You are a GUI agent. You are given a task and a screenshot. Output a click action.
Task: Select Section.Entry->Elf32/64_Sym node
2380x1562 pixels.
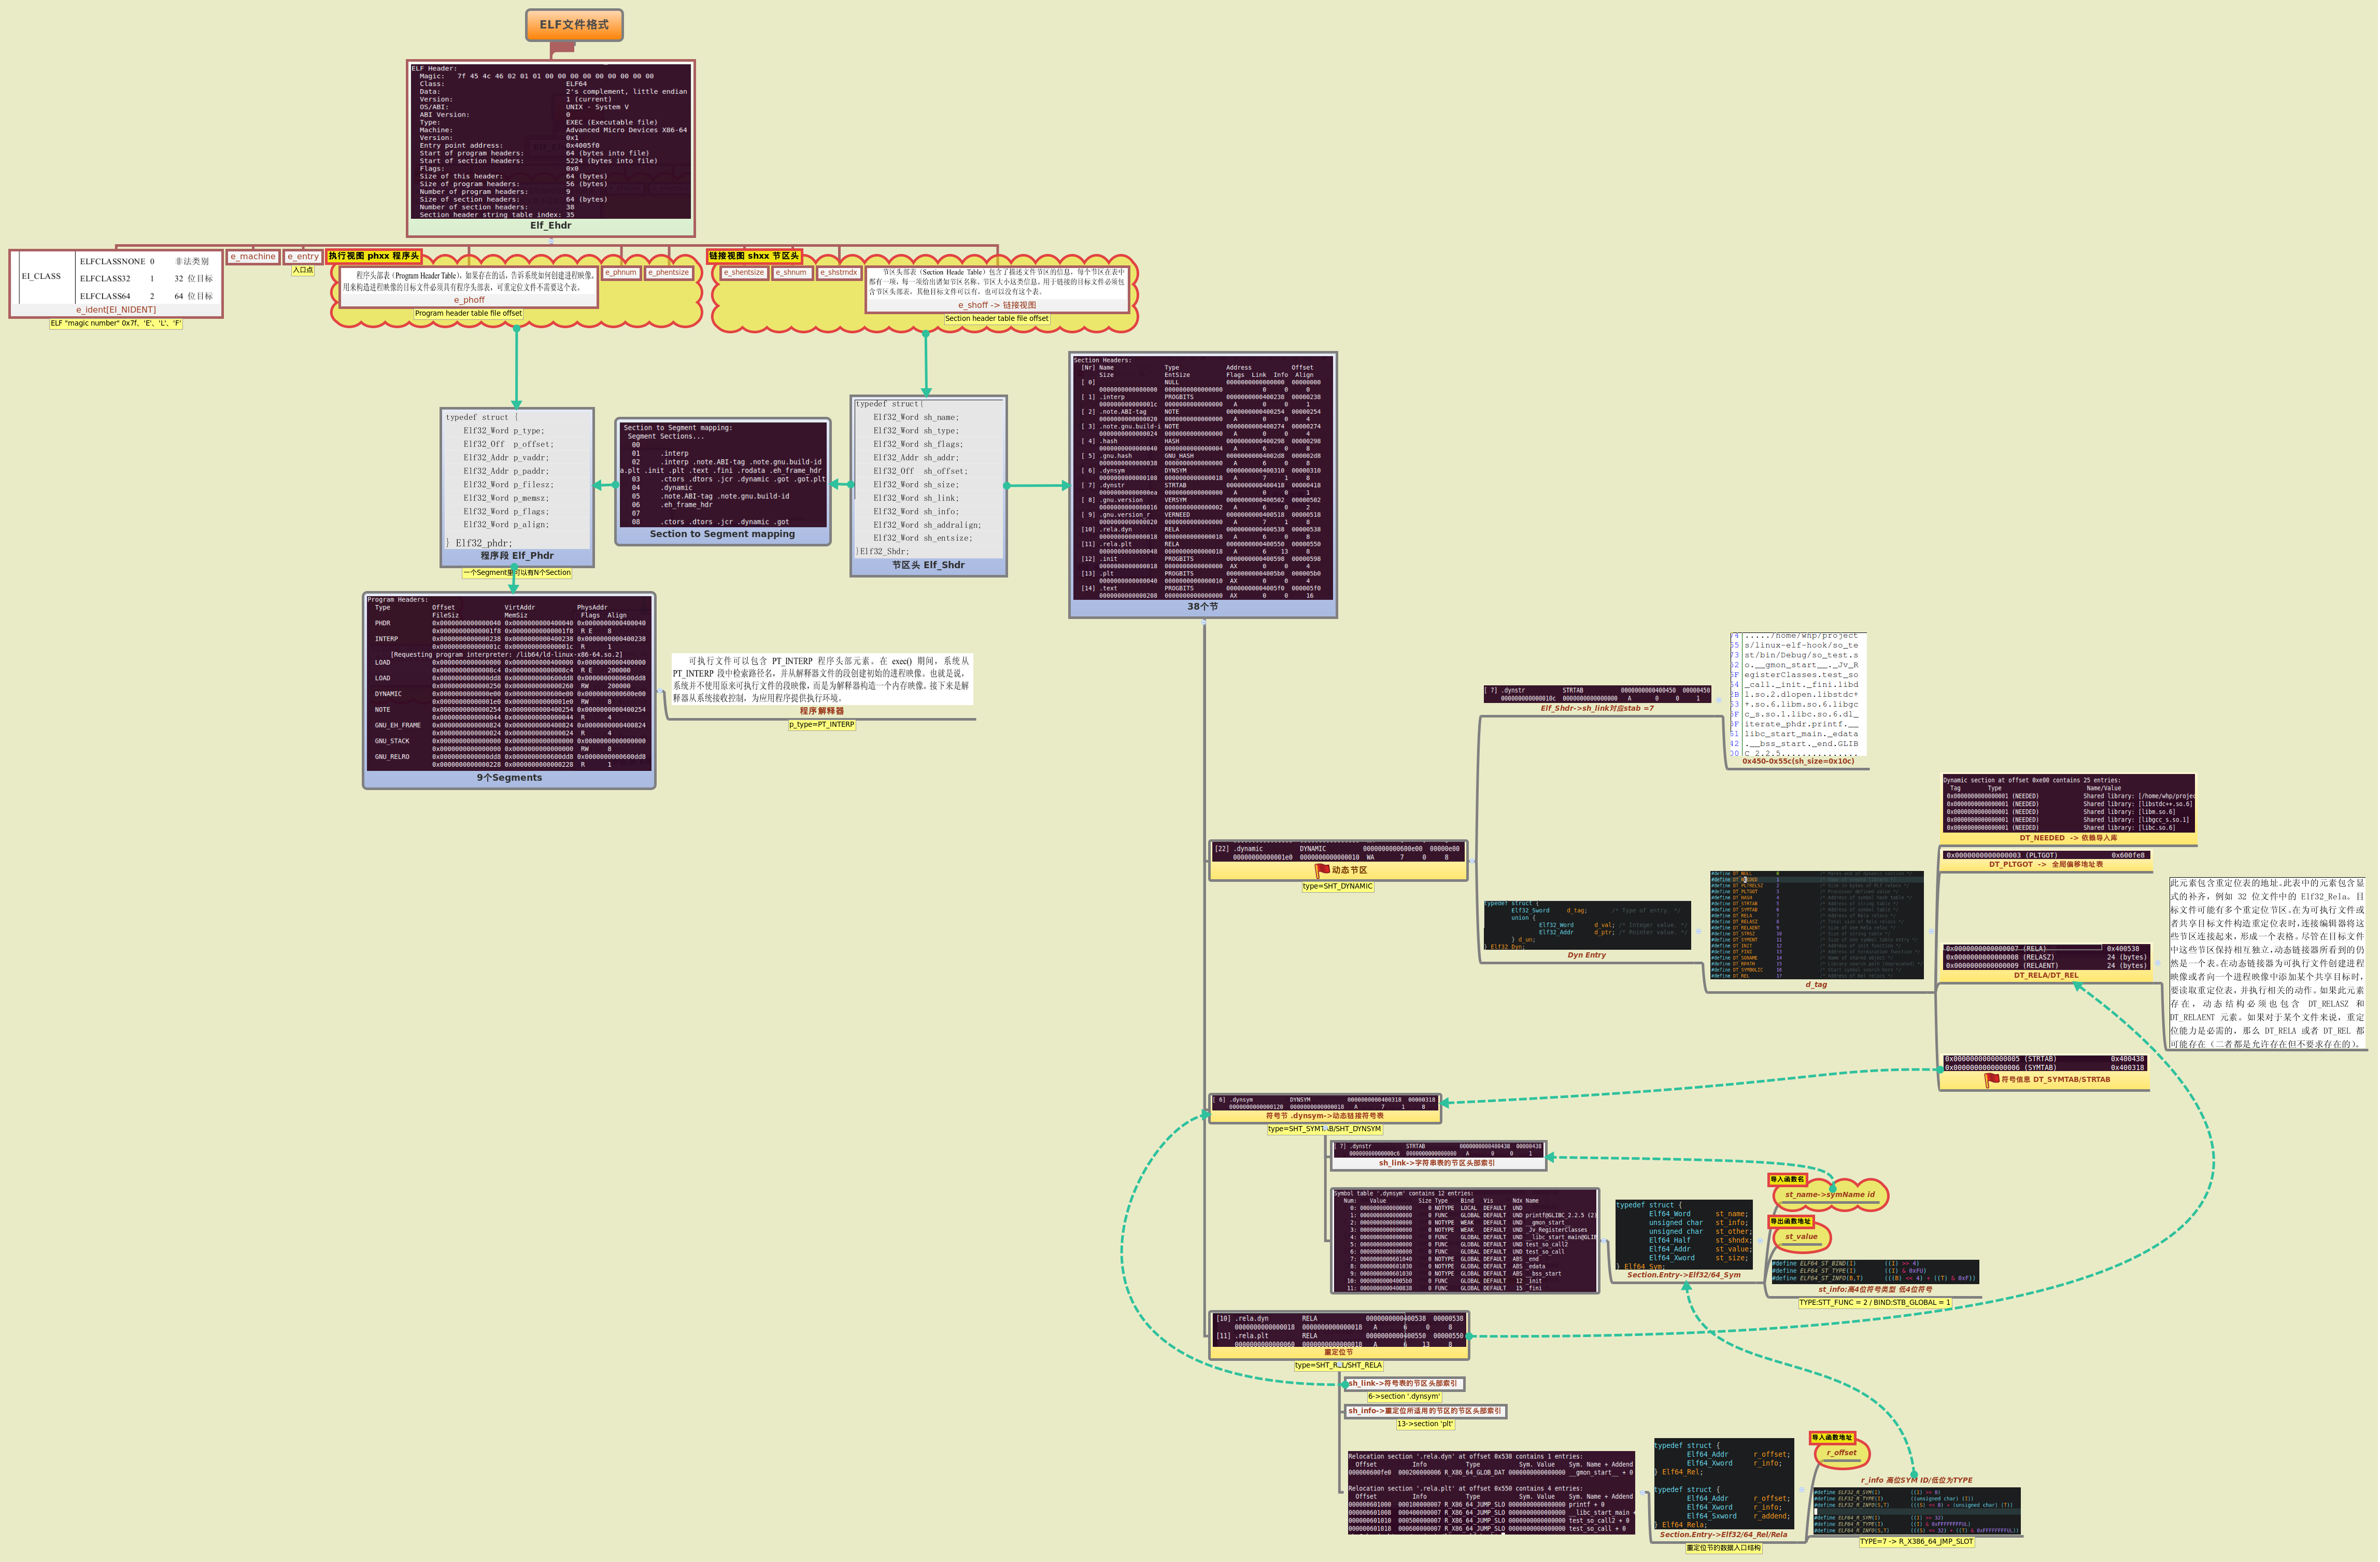(x=1683, y=1240)
